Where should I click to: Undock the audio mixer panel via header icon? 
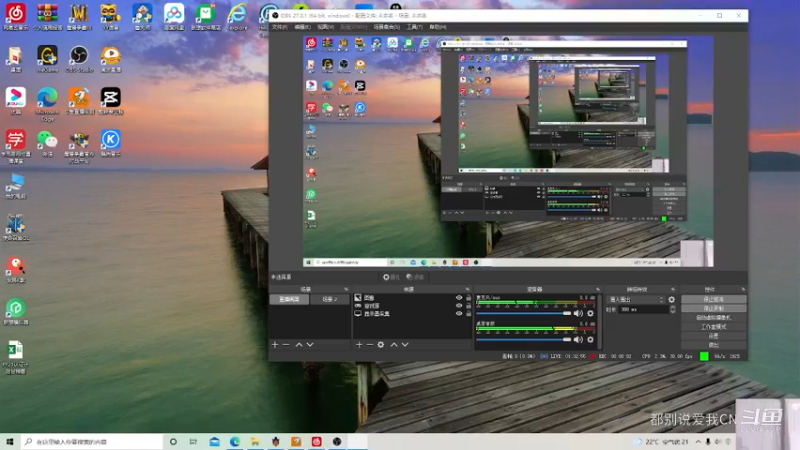pyautogui.click(x=597, y=289)
